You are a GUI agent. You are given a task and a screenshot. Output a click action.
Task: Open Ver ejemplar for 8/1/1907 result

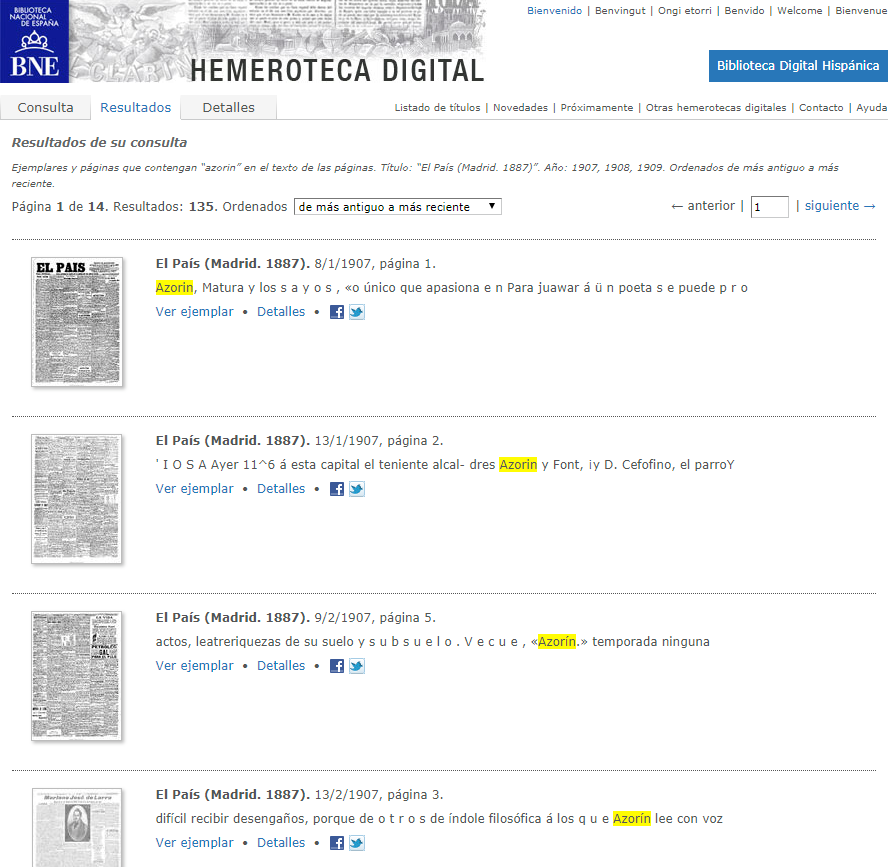click(x=194, y=312)
